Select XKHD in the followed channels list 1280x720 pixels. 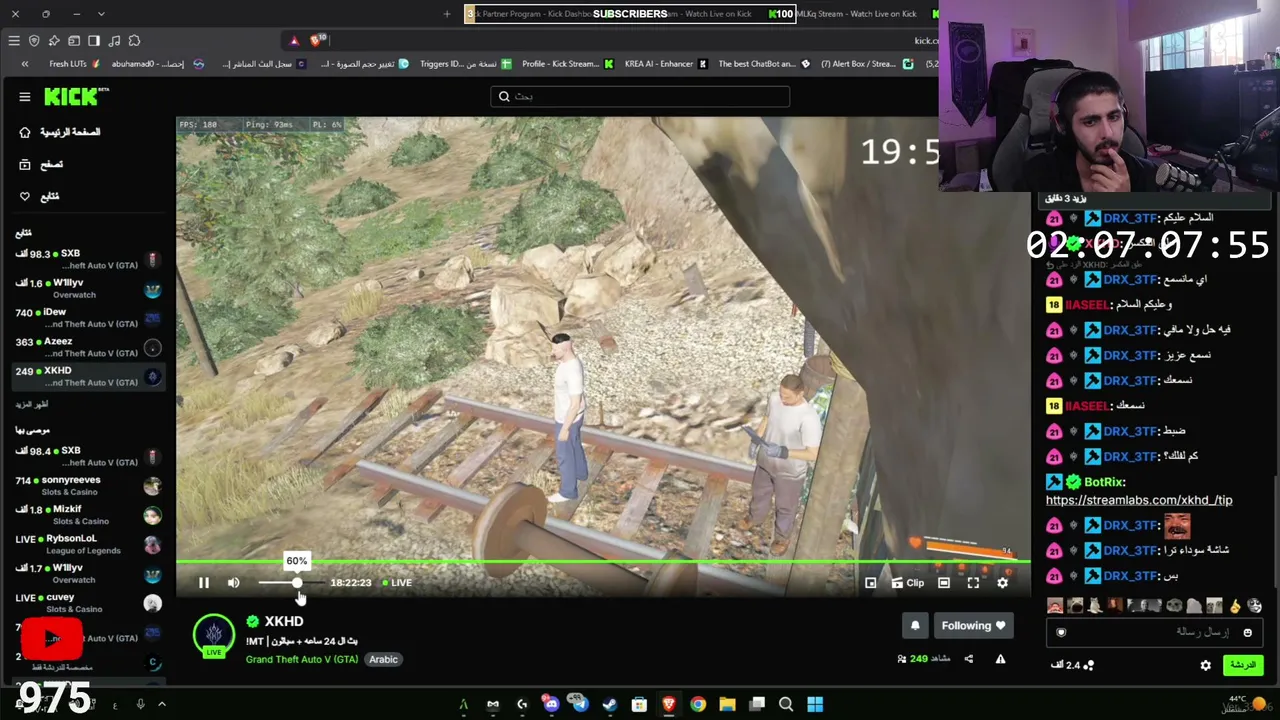[88, 376]
